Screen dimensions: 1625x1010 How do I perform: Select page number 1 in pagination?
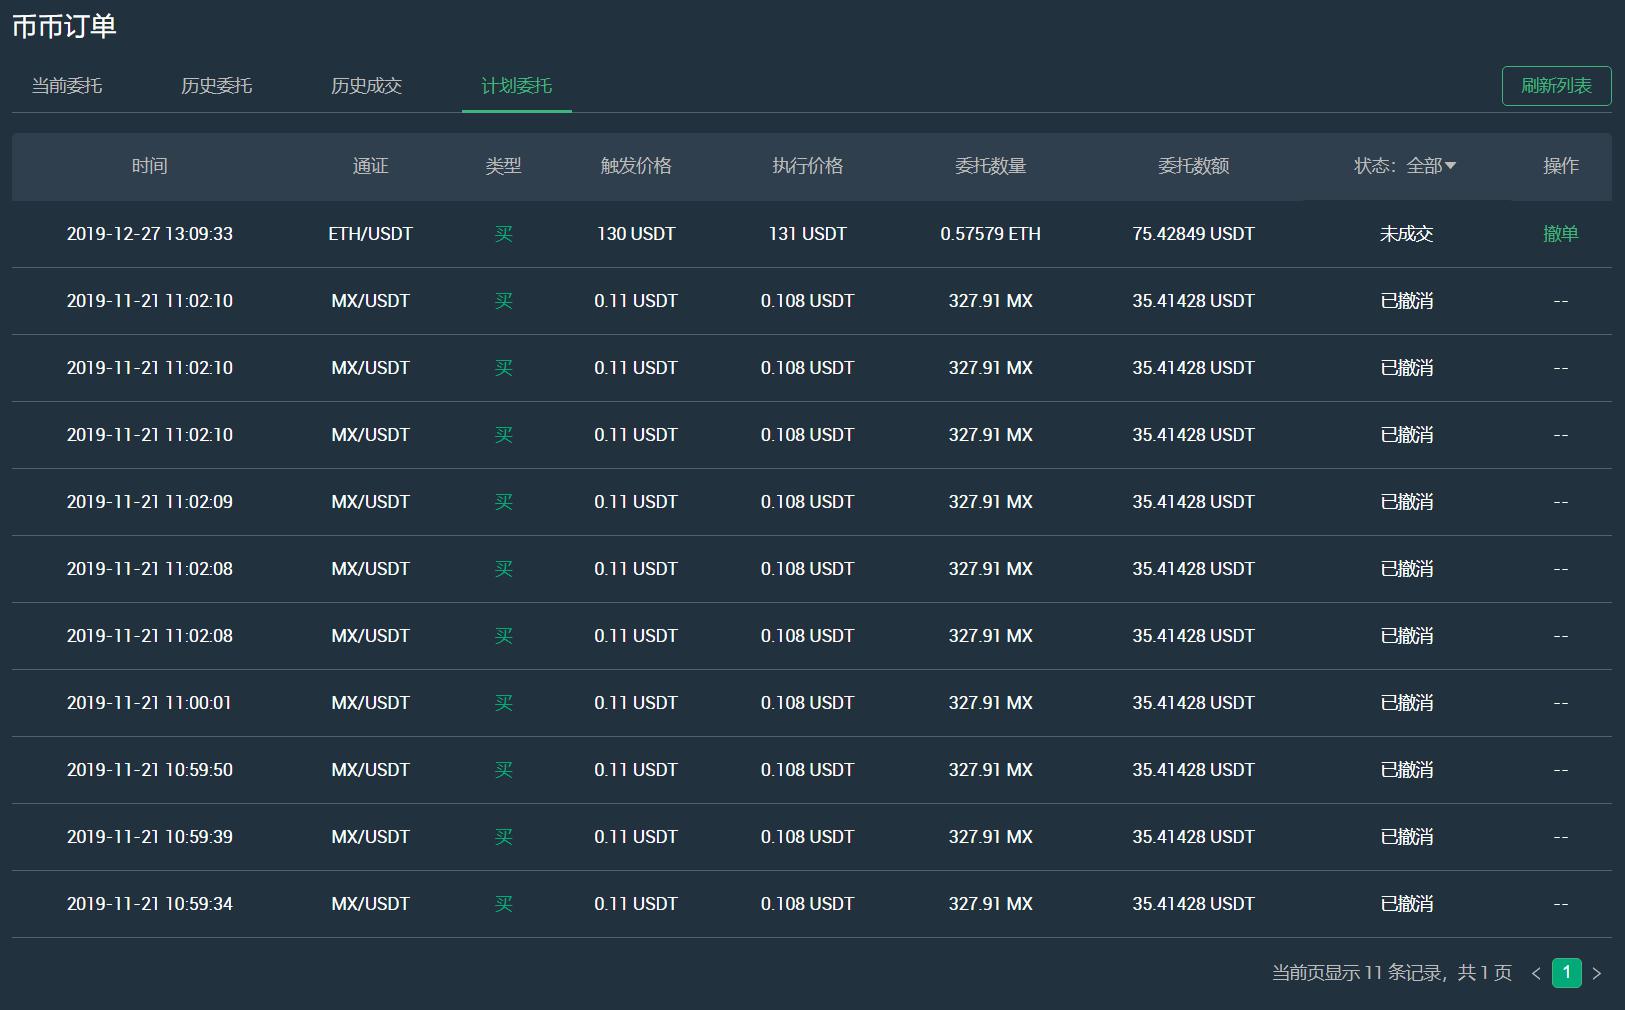click(x=1566, y=972)
